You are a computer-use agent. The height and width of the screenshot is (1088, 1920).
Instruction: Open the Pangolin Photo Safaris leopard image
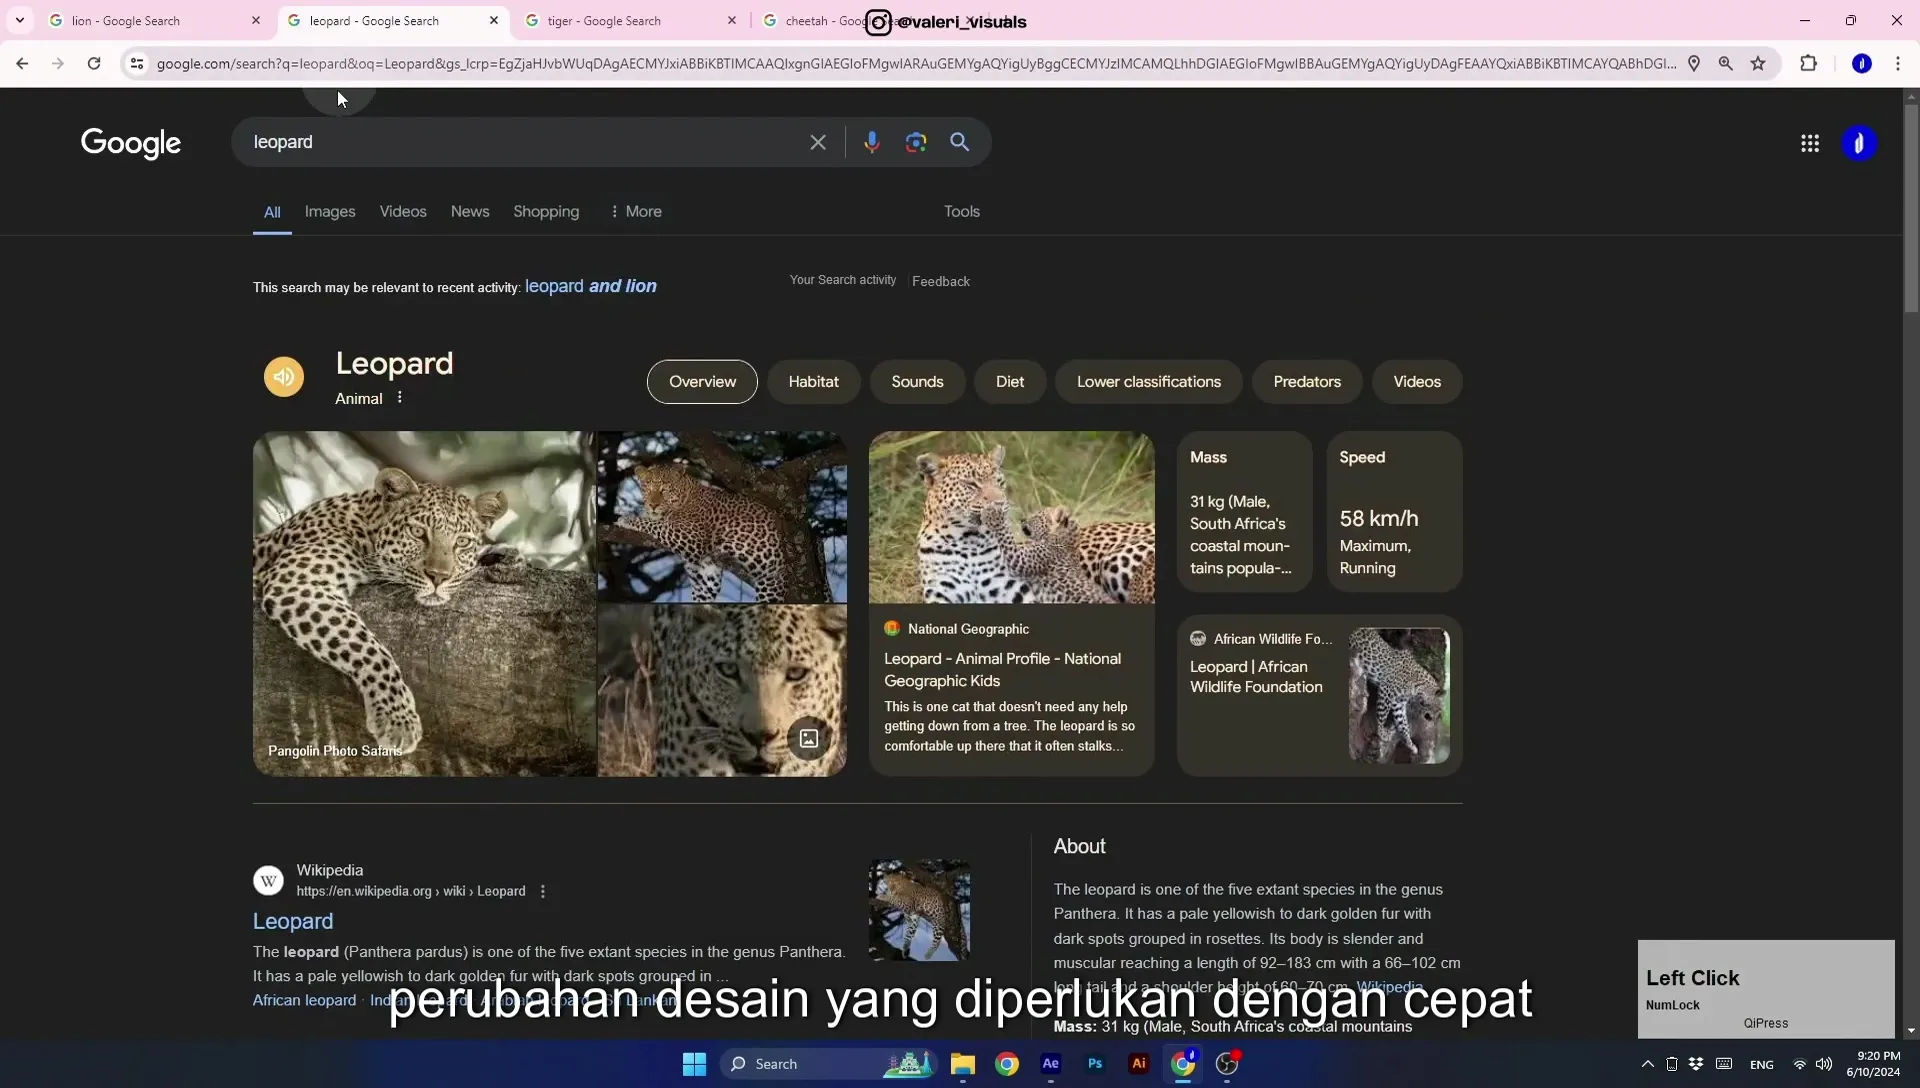tap(425, 604)
